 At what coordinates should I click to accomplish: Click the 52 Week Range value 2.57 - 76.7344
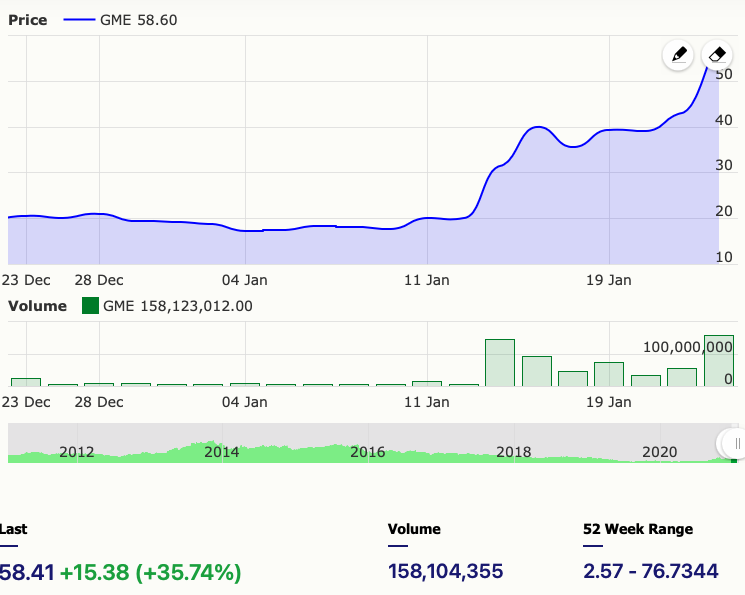point(651,571)
